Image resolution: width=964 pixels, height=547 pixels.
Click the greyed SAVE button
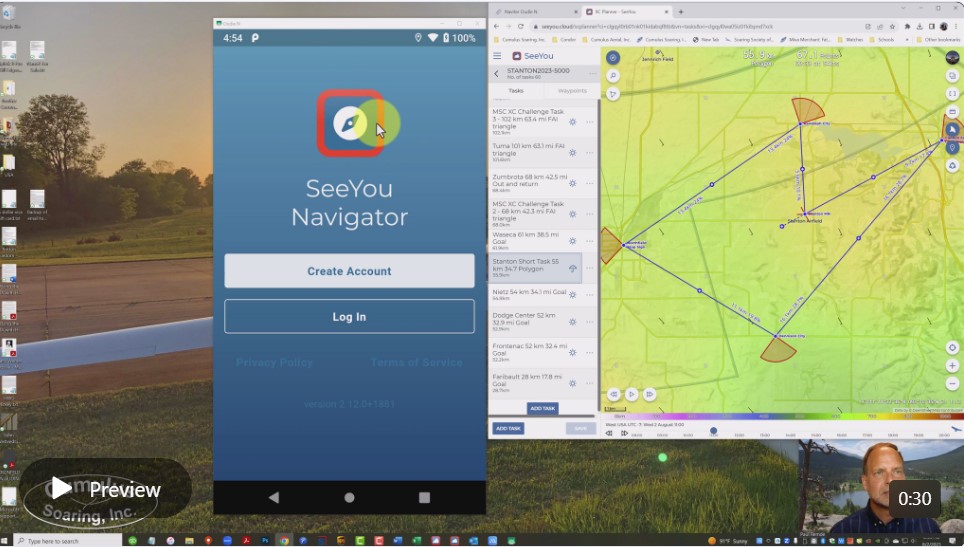[580, 428]
